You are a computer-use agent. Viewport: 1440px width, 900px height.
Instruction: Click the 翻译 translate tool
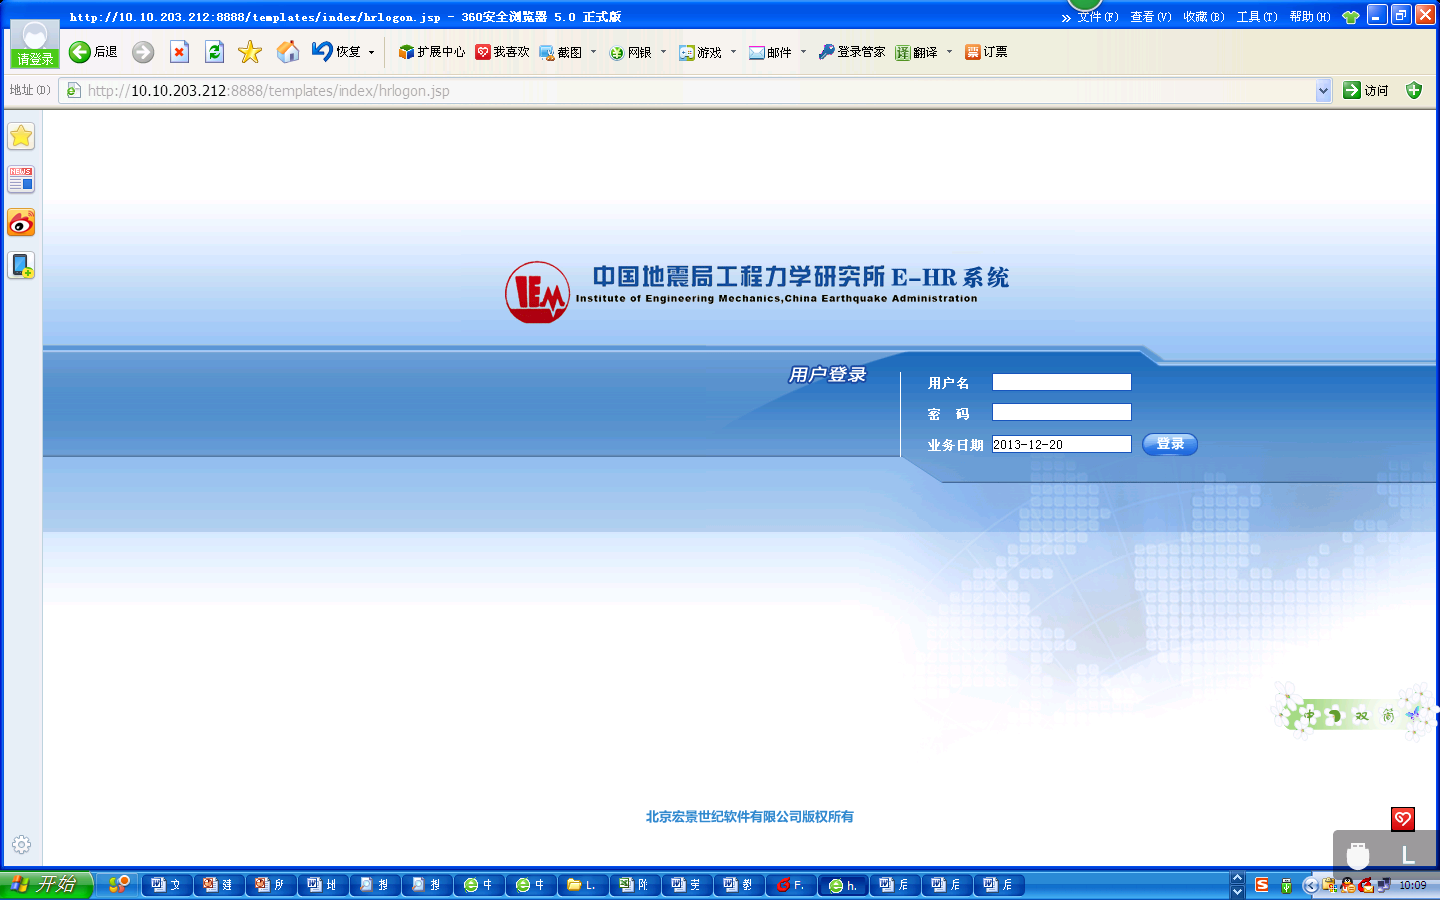click(x=917, y=52)
